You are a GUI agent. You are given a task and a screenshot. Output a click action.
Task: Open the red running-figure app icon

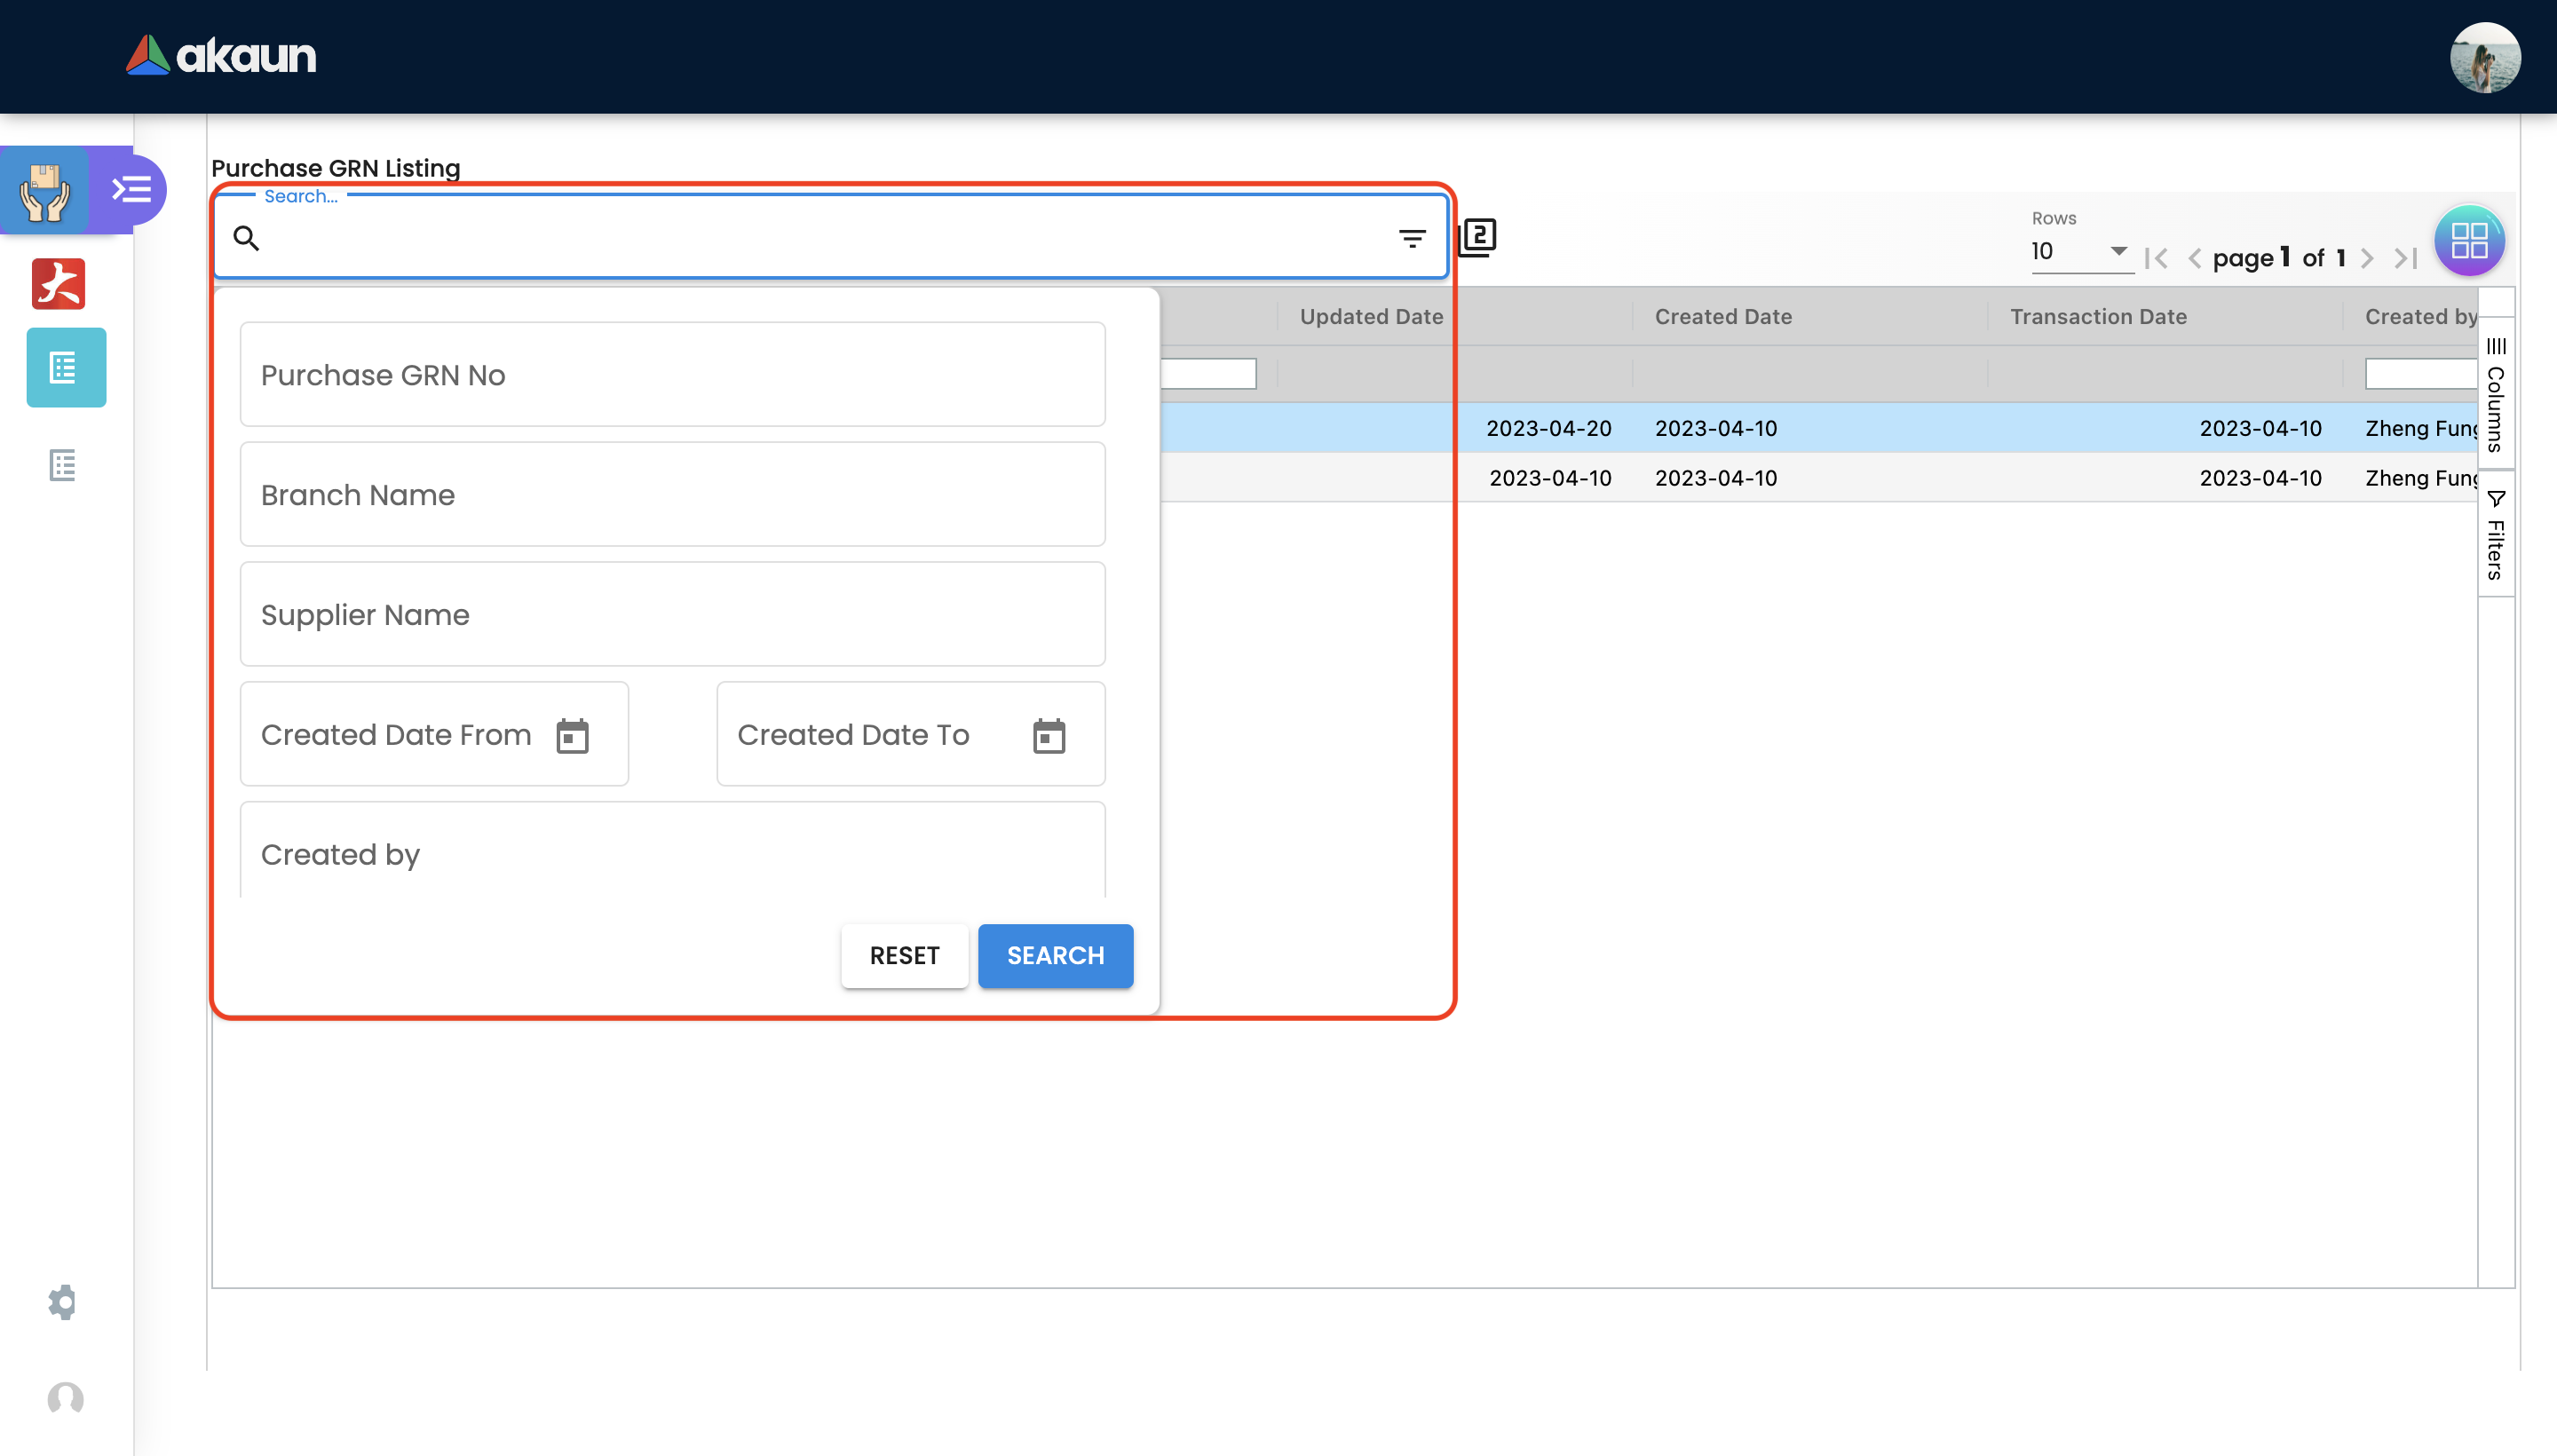pyautogui.click(x=59, y=284)
